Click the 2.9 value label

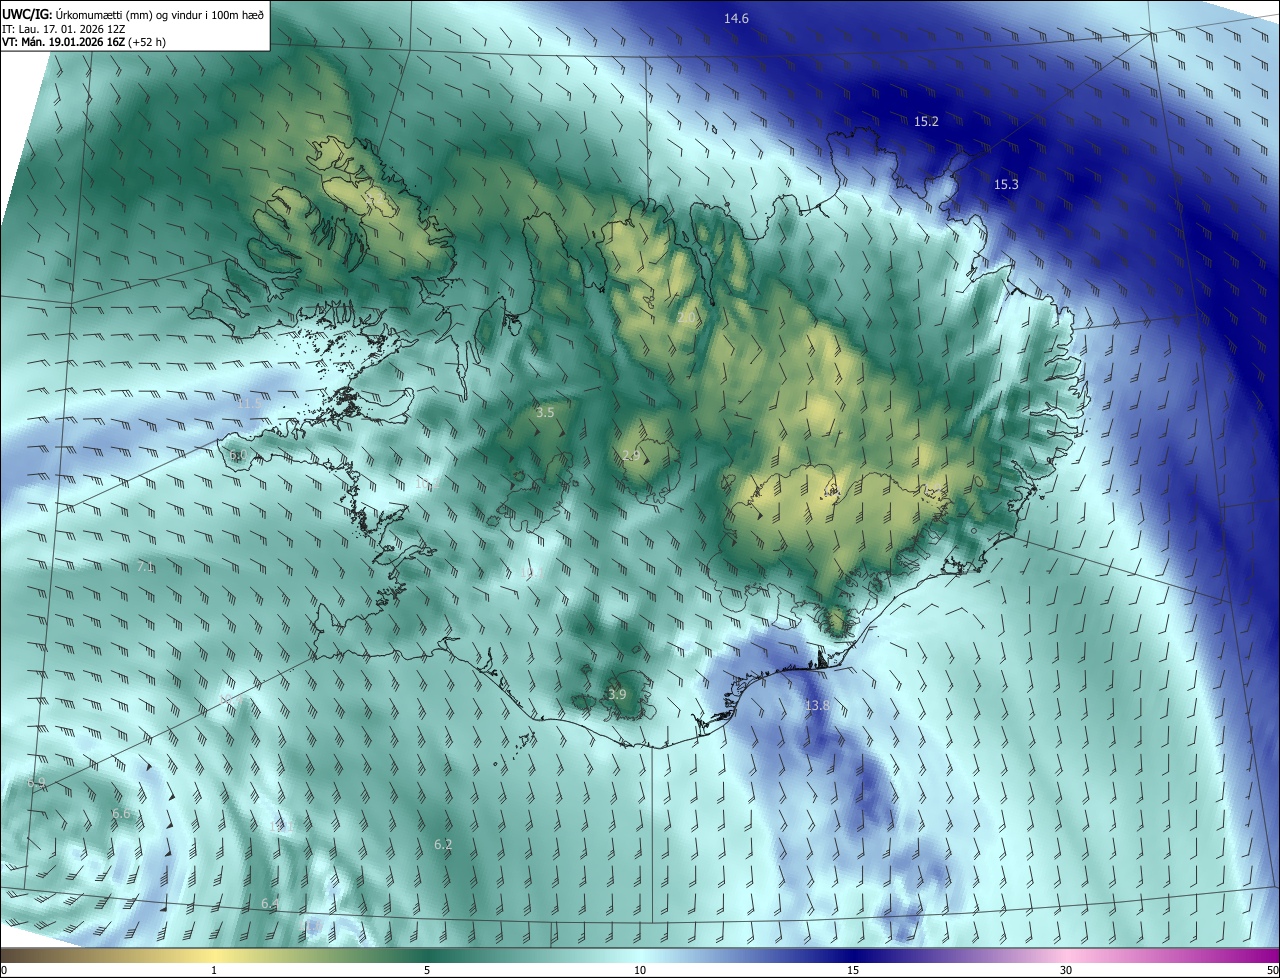631,455
